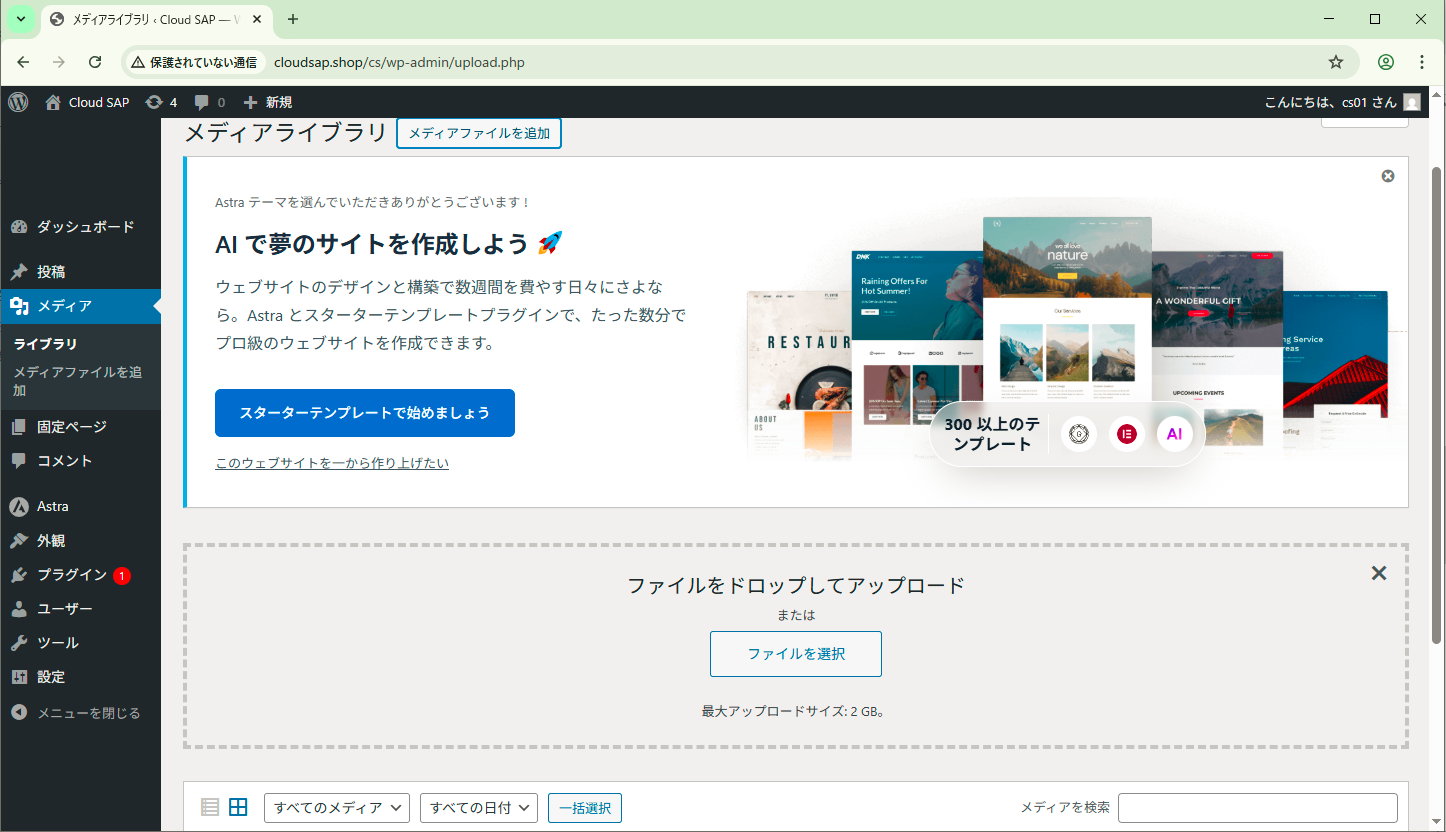Click 最大アップロードサイズ: 2 GB。 text
The width and height of the screenshot is (1446, 832).
tap(796, 712)
